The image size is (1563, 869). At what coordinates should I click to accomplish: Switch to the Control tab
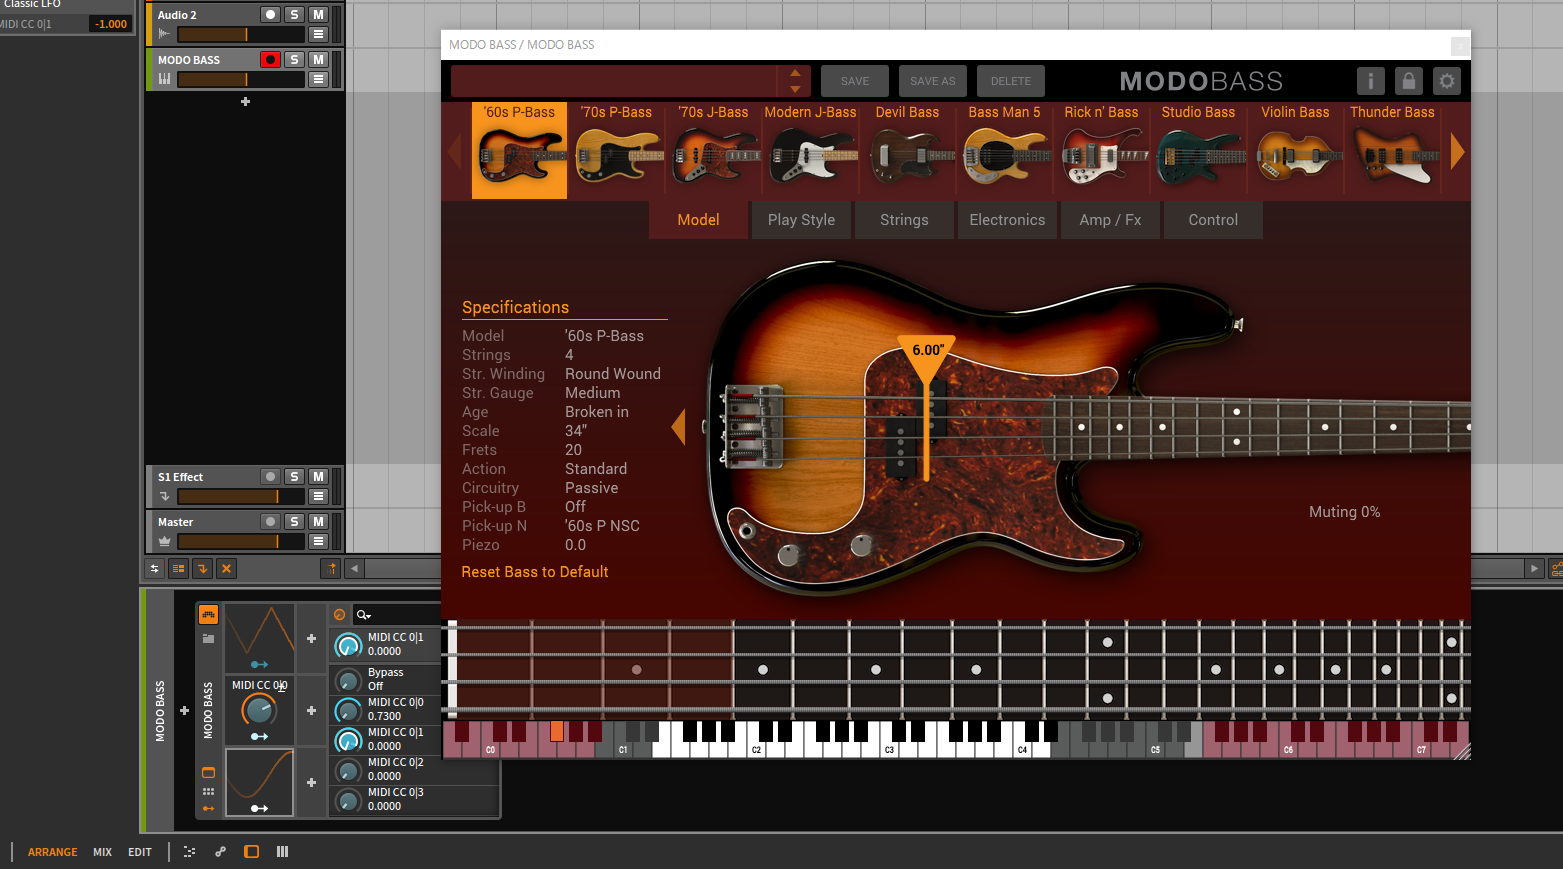click(x=1213, y=220)
